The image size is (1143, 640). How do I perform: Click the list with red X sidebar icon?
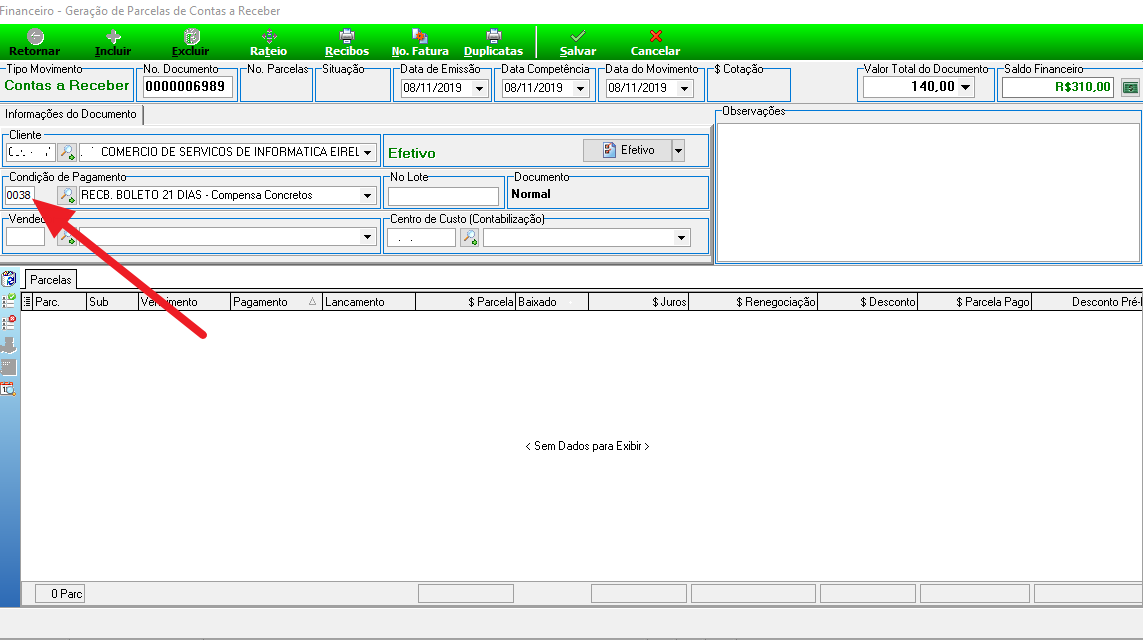tap(9, 322)
